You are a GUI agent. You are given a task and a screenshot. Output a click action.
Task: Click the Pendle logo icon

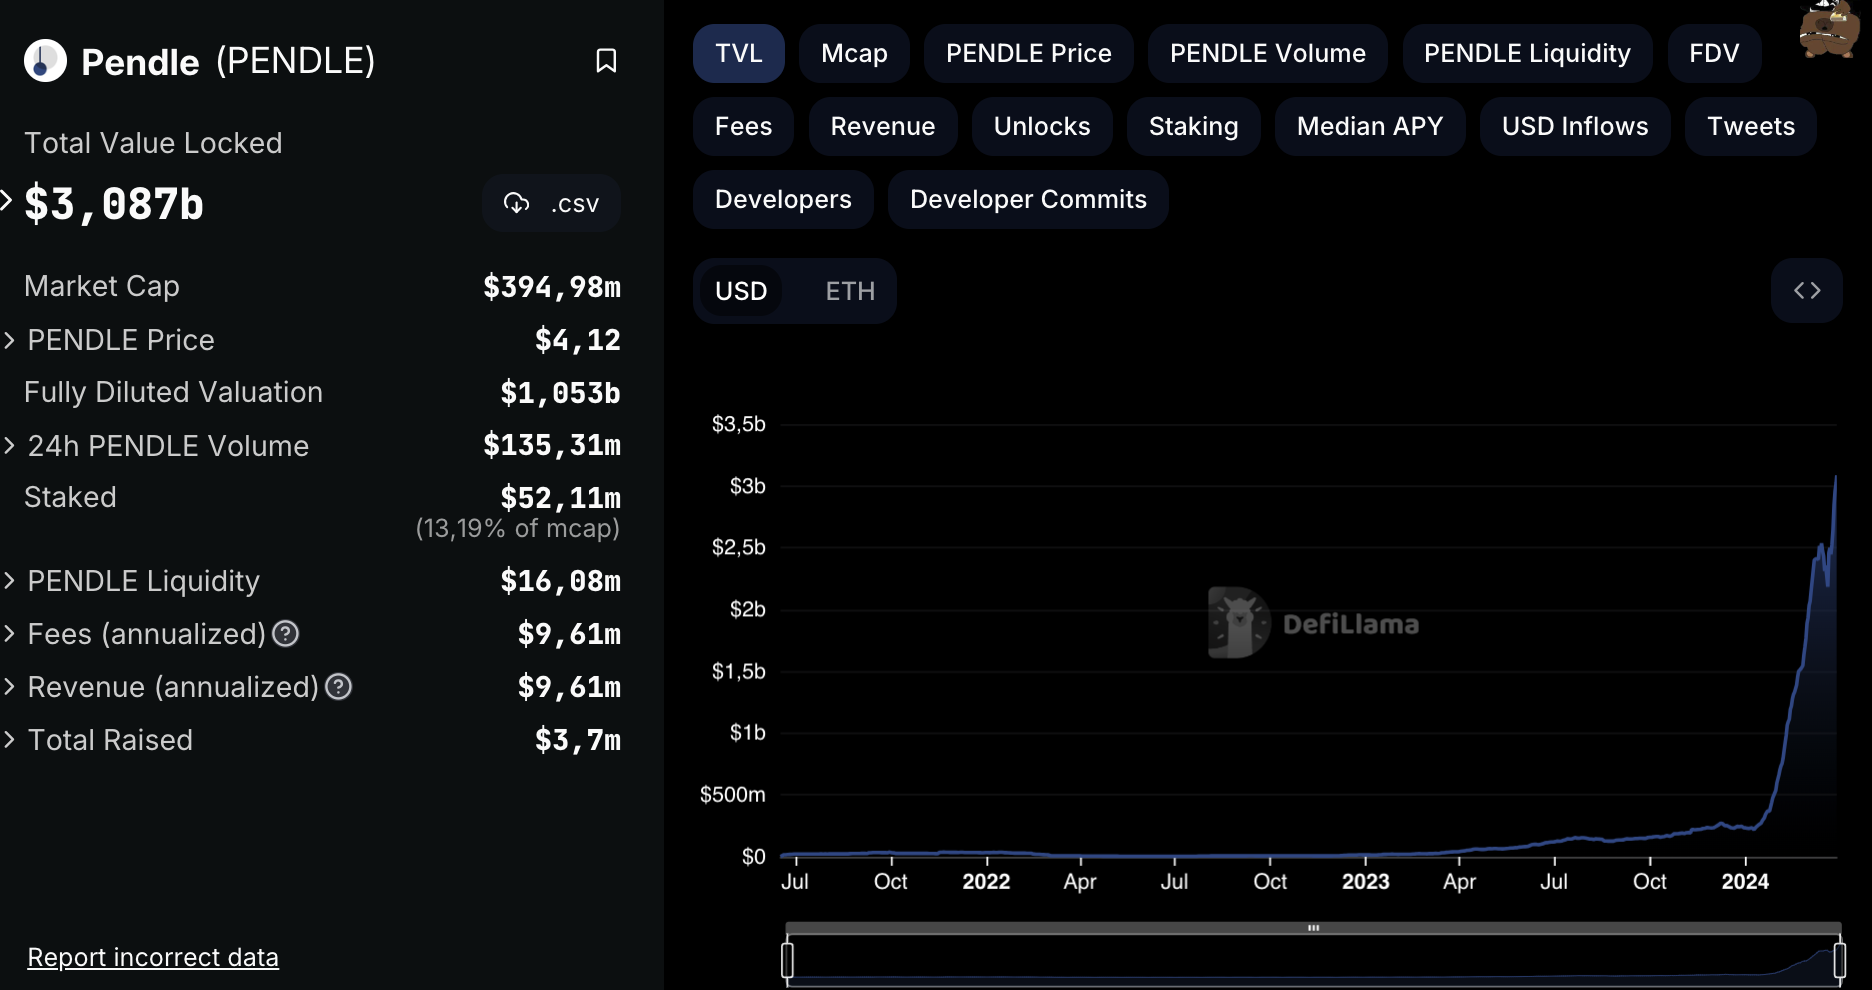45,61
